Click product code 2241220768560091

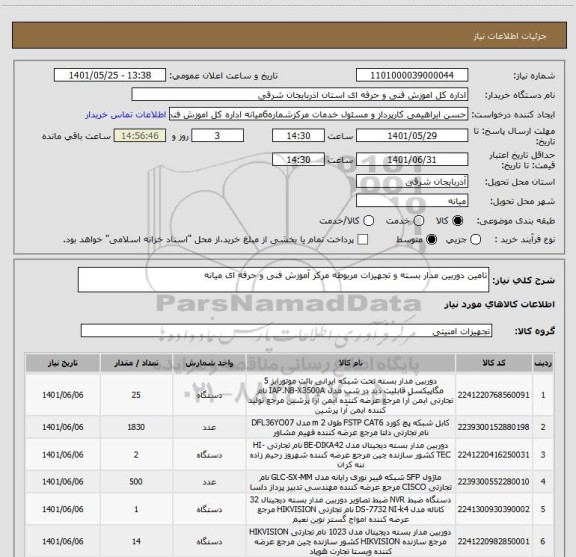494,395
